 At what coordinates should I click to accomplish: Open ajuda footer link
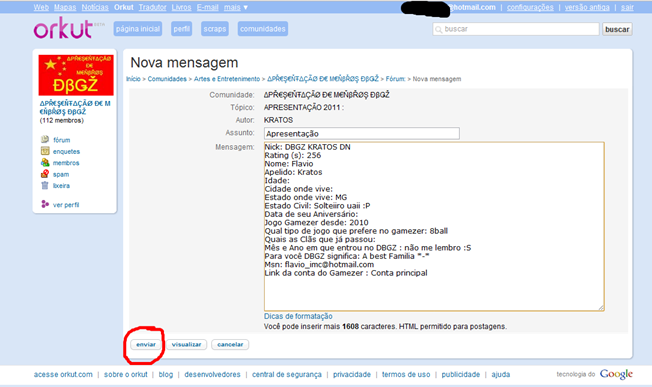pyautogui.click(x=501, y=374)
